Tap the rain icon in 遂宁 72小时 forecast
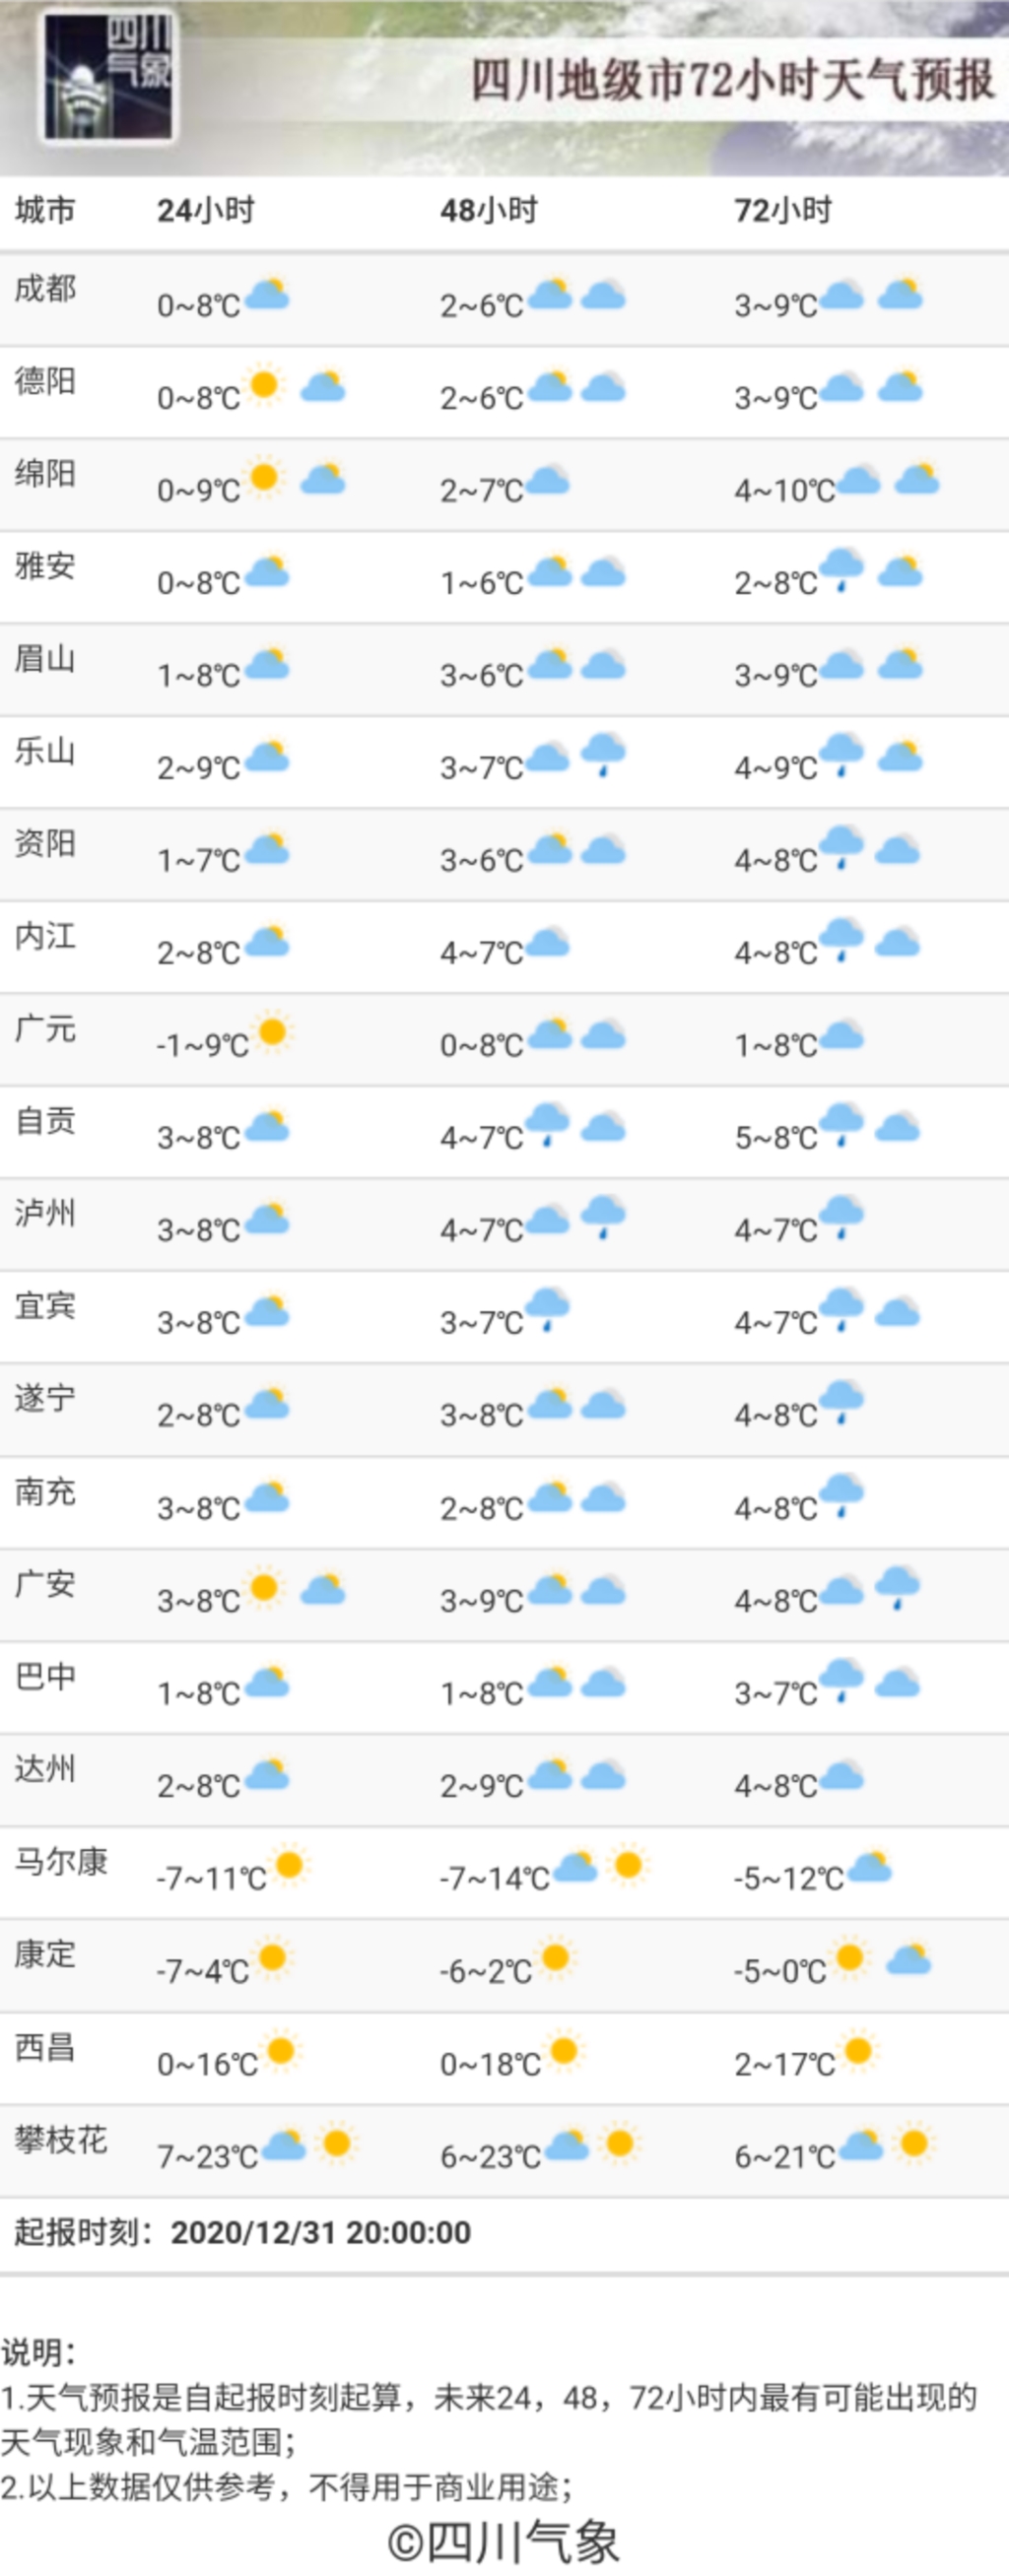This screenshot has height=2576, width=1009. pyautogui.click(x=841, y=1402)
